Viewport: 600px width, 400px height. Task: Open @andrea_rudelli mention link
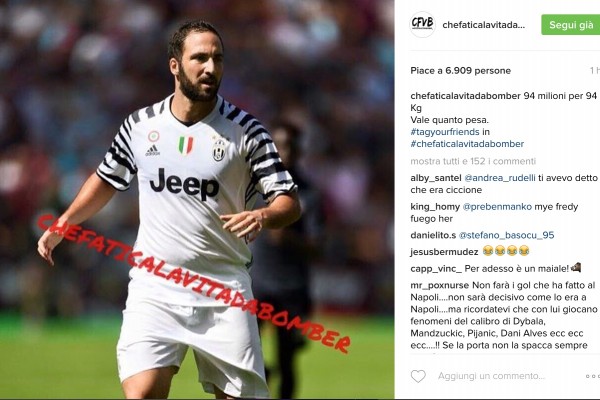(x=500, y=178)
